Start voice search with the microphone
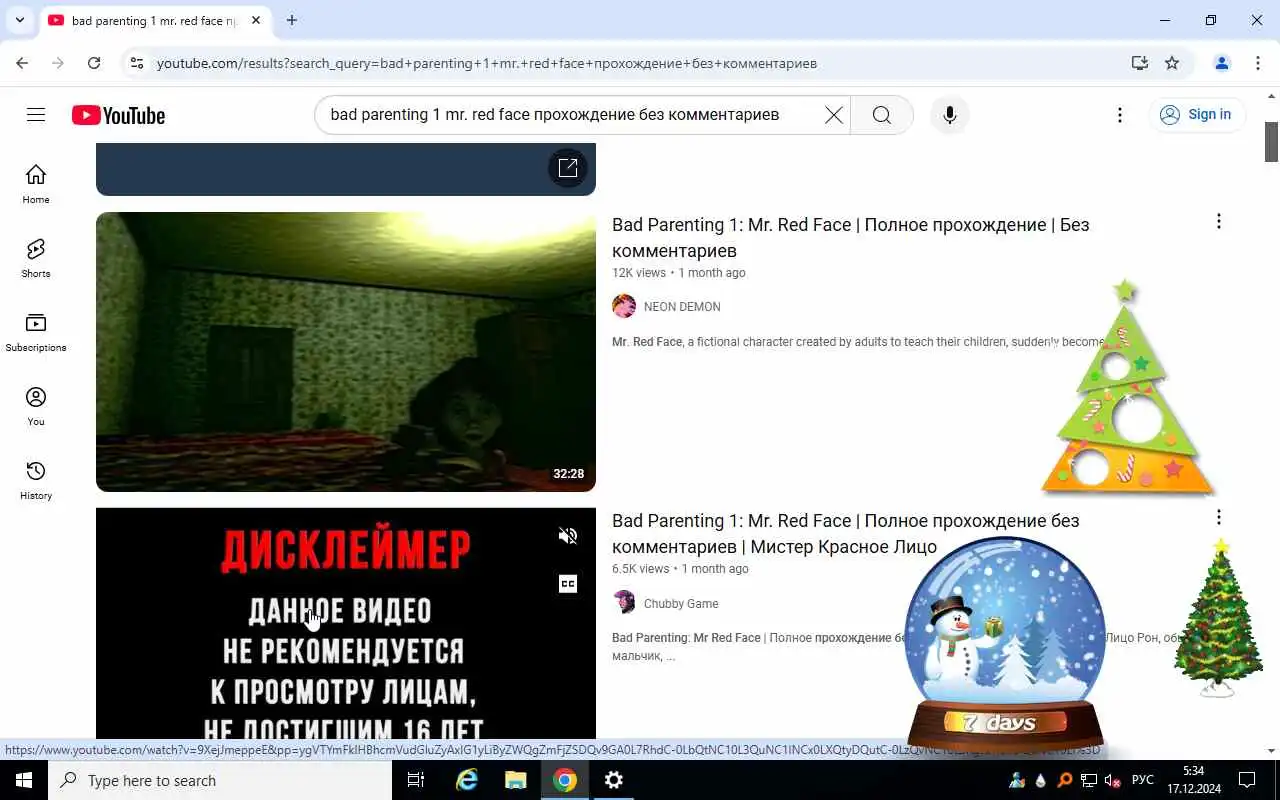 pos(950,115)
